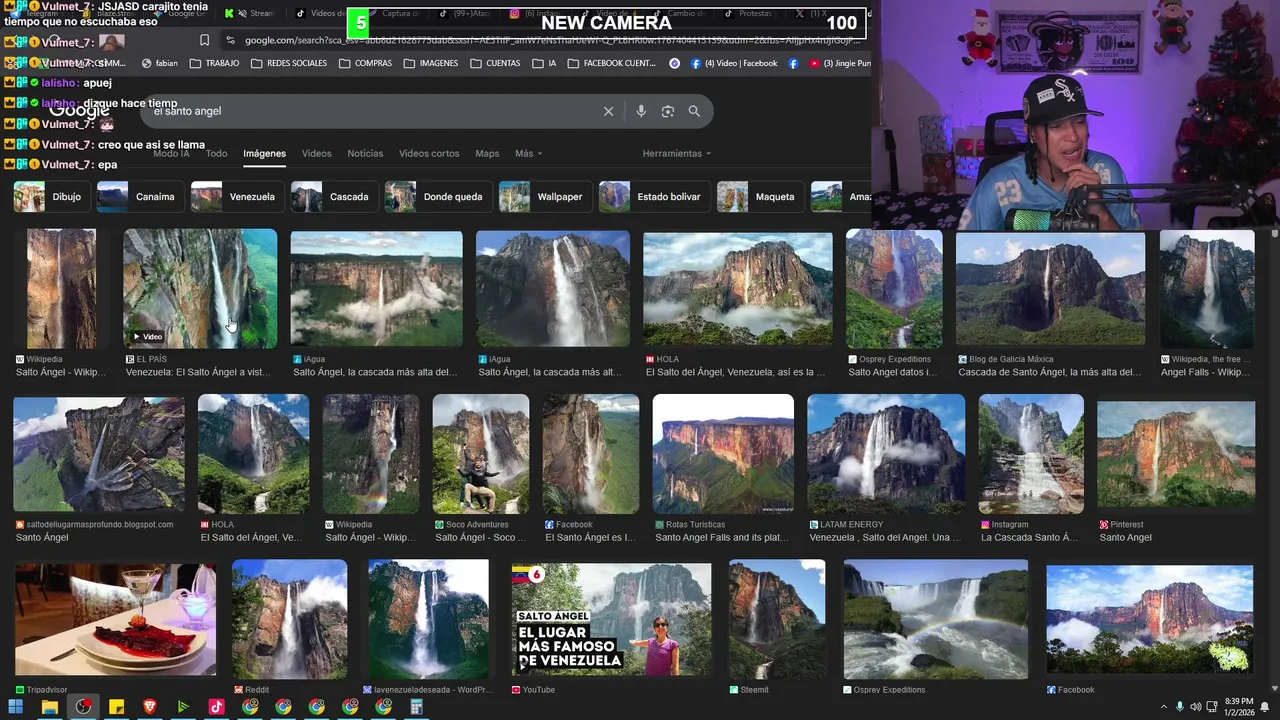The height and width of the screenshot is (720, 1280).
Task: Open YouTube 'EL LUGAR MÁS FAMOSO DE VENEZUELA' thumbnail
Action: click(612, 620)
